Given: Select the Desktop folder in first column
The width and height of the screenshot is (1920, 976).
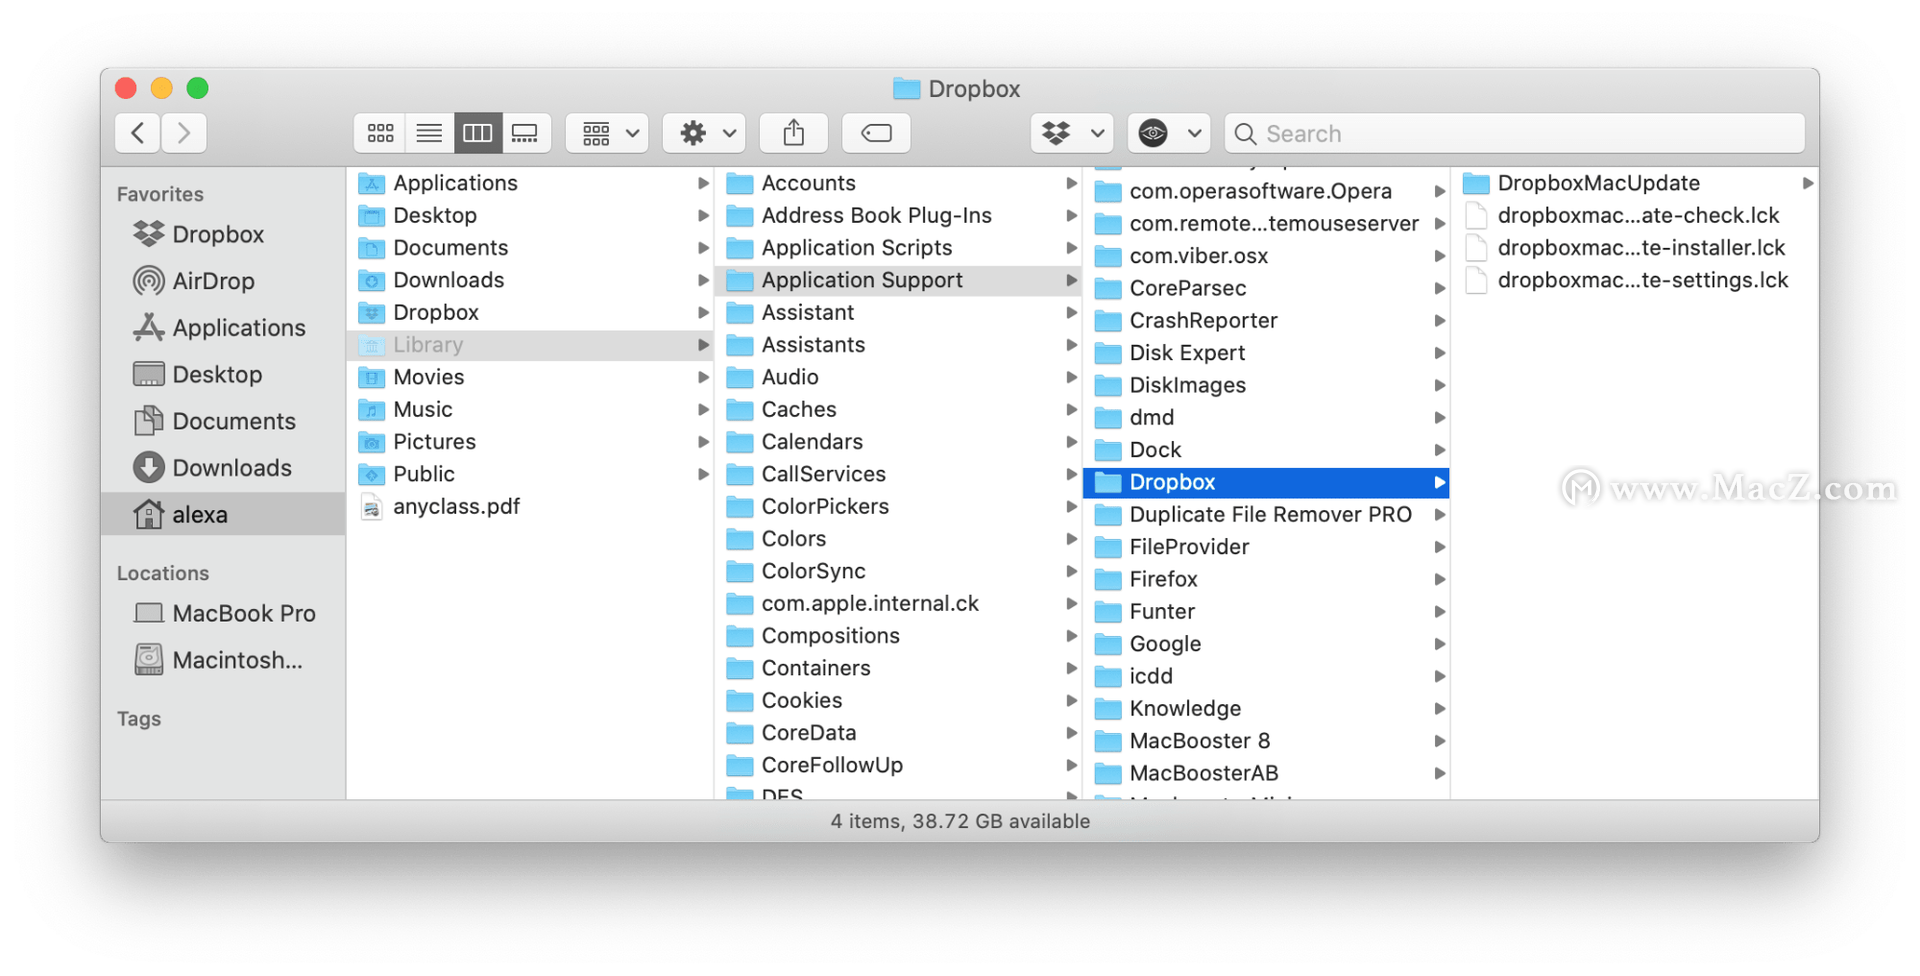Looking at the screenshot, I should coord(530,215).
